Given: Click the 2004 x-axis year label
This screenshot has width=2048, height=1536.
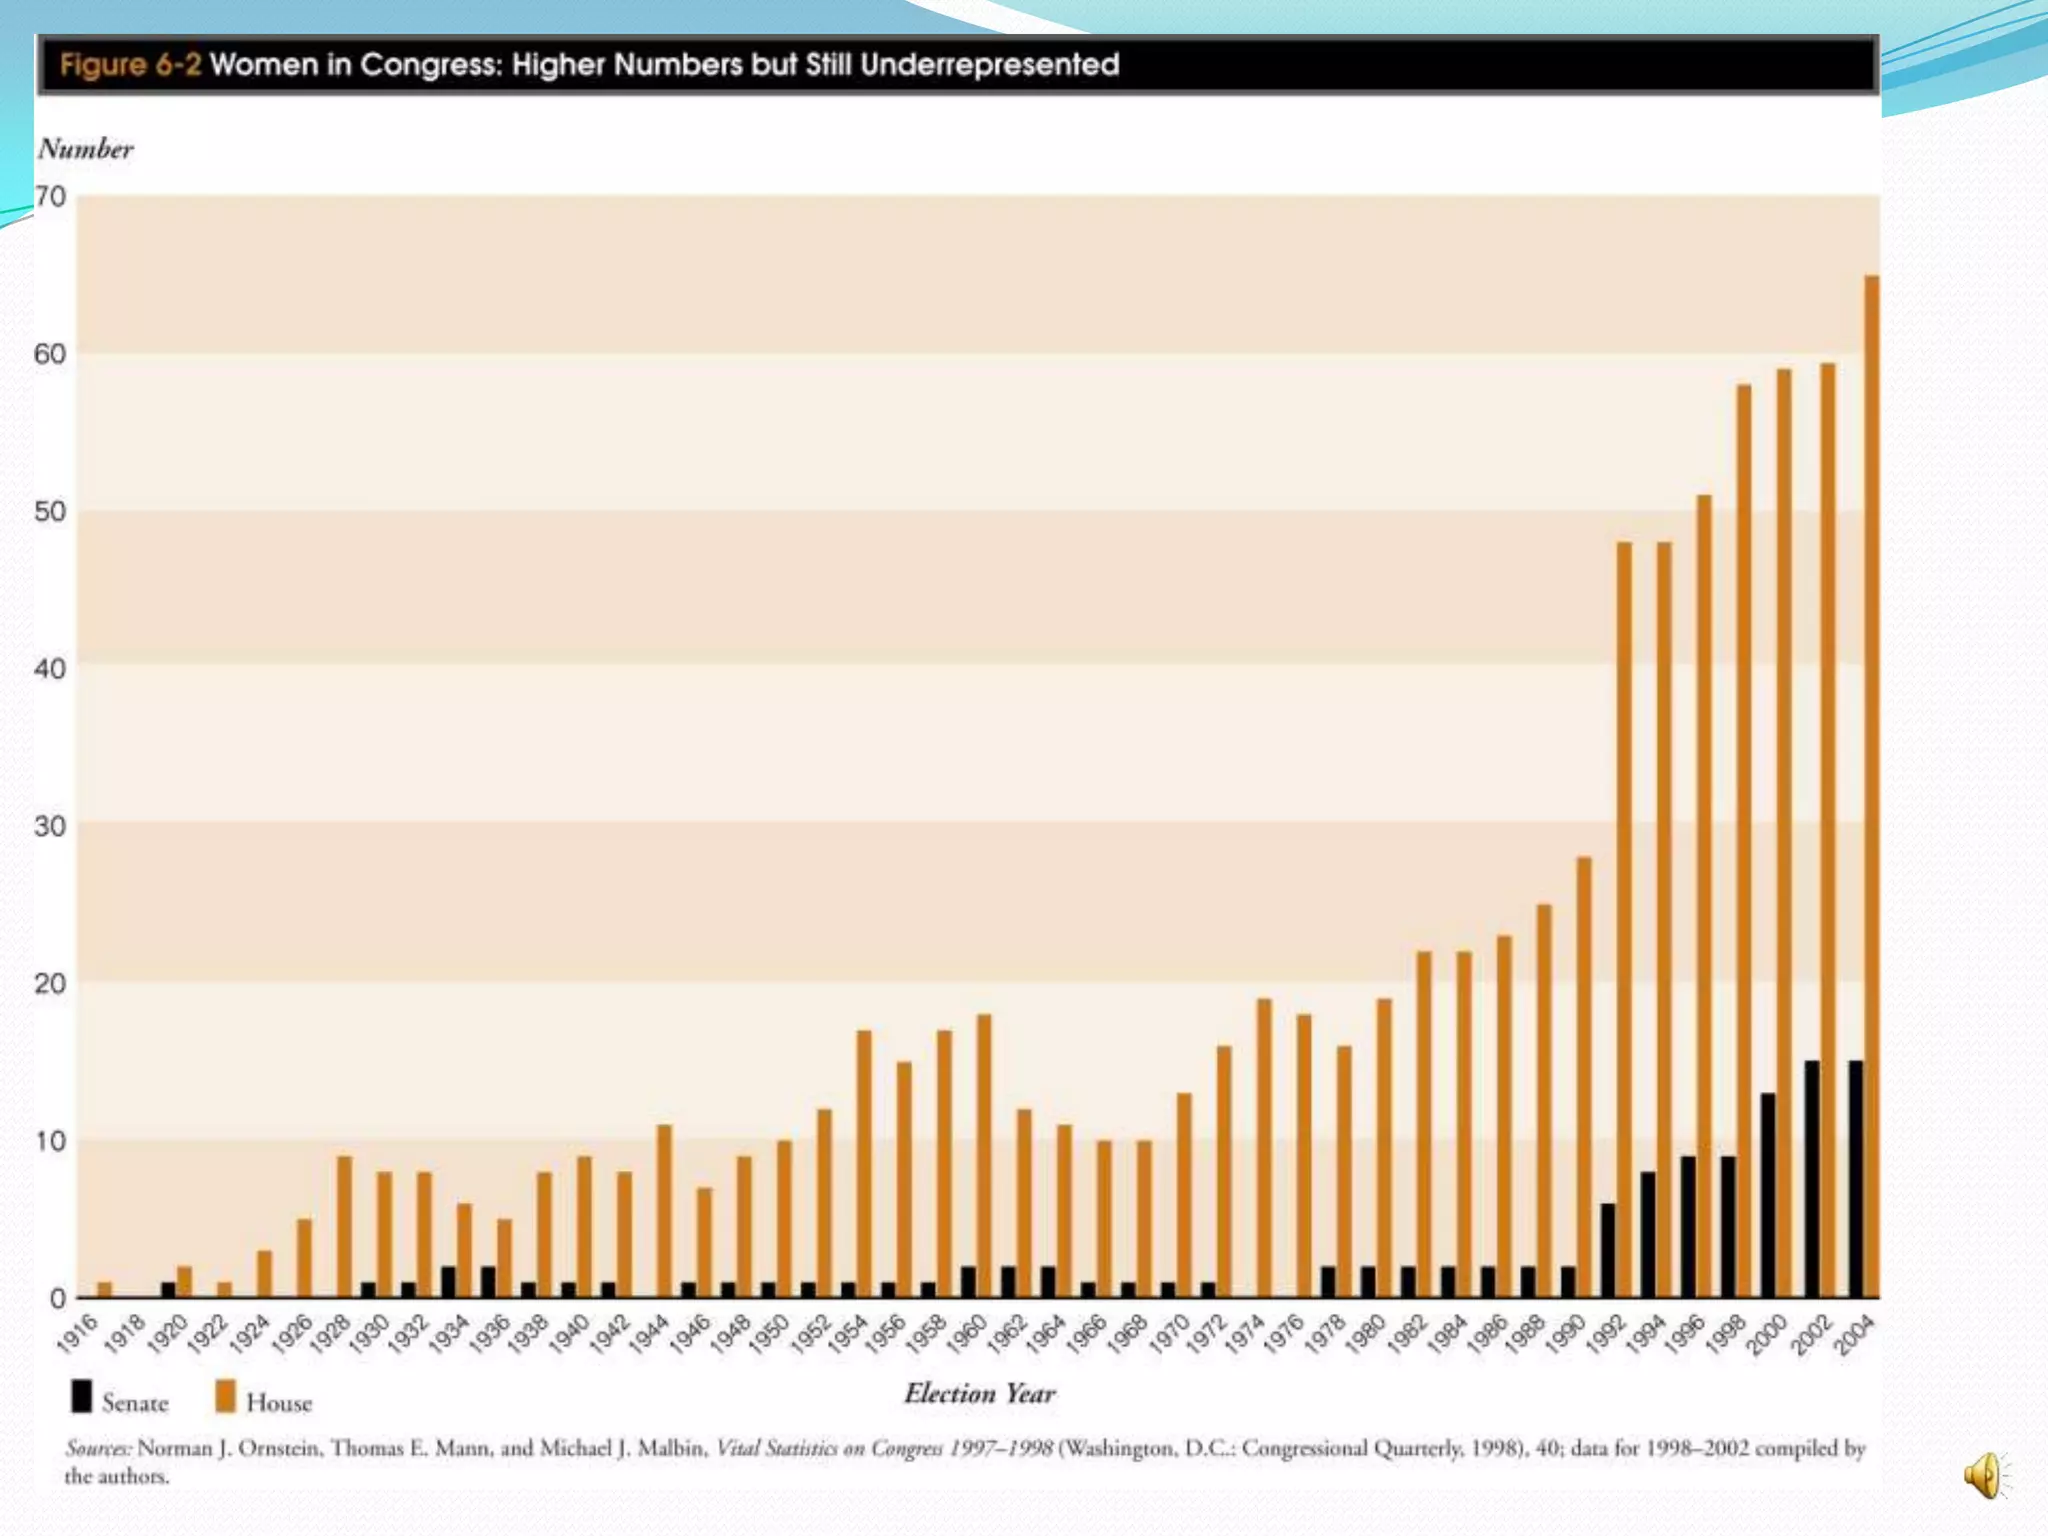Looking at the screenshot, I should pyautogui.click(x=1852, y=1335).
